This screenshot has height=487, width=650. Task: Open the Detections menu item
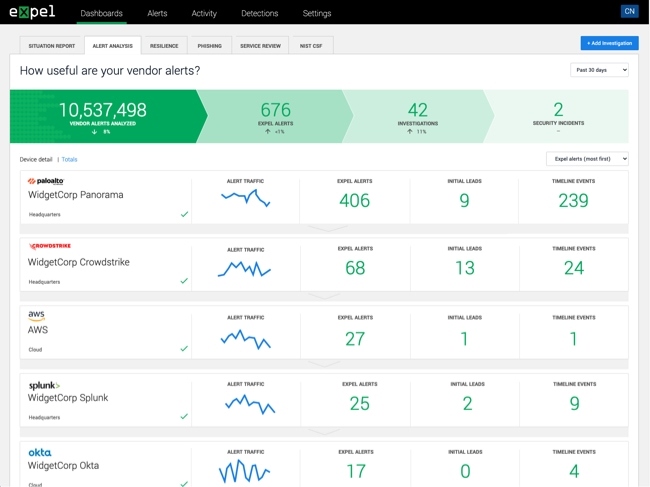pos(260,13)
